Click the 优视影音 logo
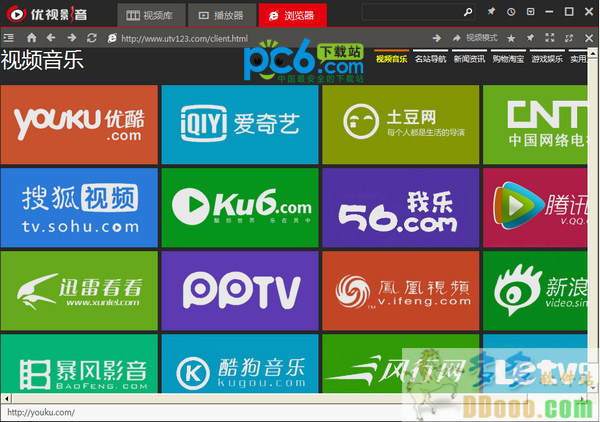Screen dimensions: 600x422 (x=47, y=15)
